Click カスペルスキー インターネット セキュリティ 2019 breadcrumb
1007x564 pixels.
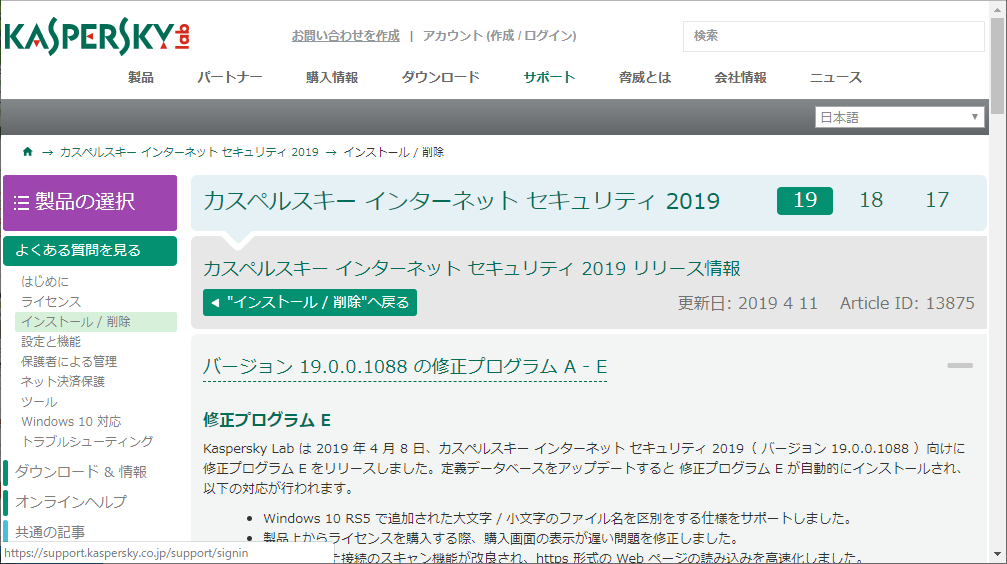tap(189, 152)
